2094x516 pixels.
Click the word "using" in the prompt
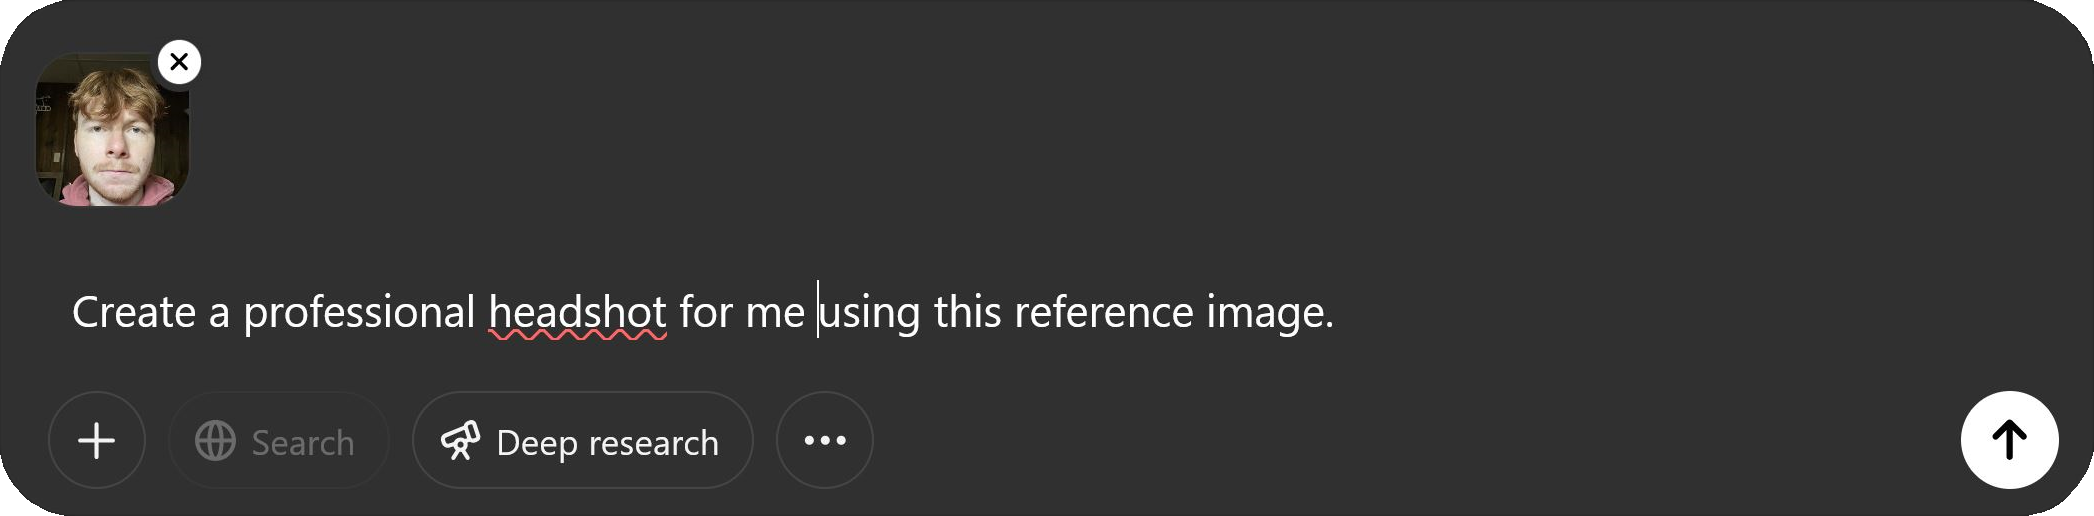(870, 313)
